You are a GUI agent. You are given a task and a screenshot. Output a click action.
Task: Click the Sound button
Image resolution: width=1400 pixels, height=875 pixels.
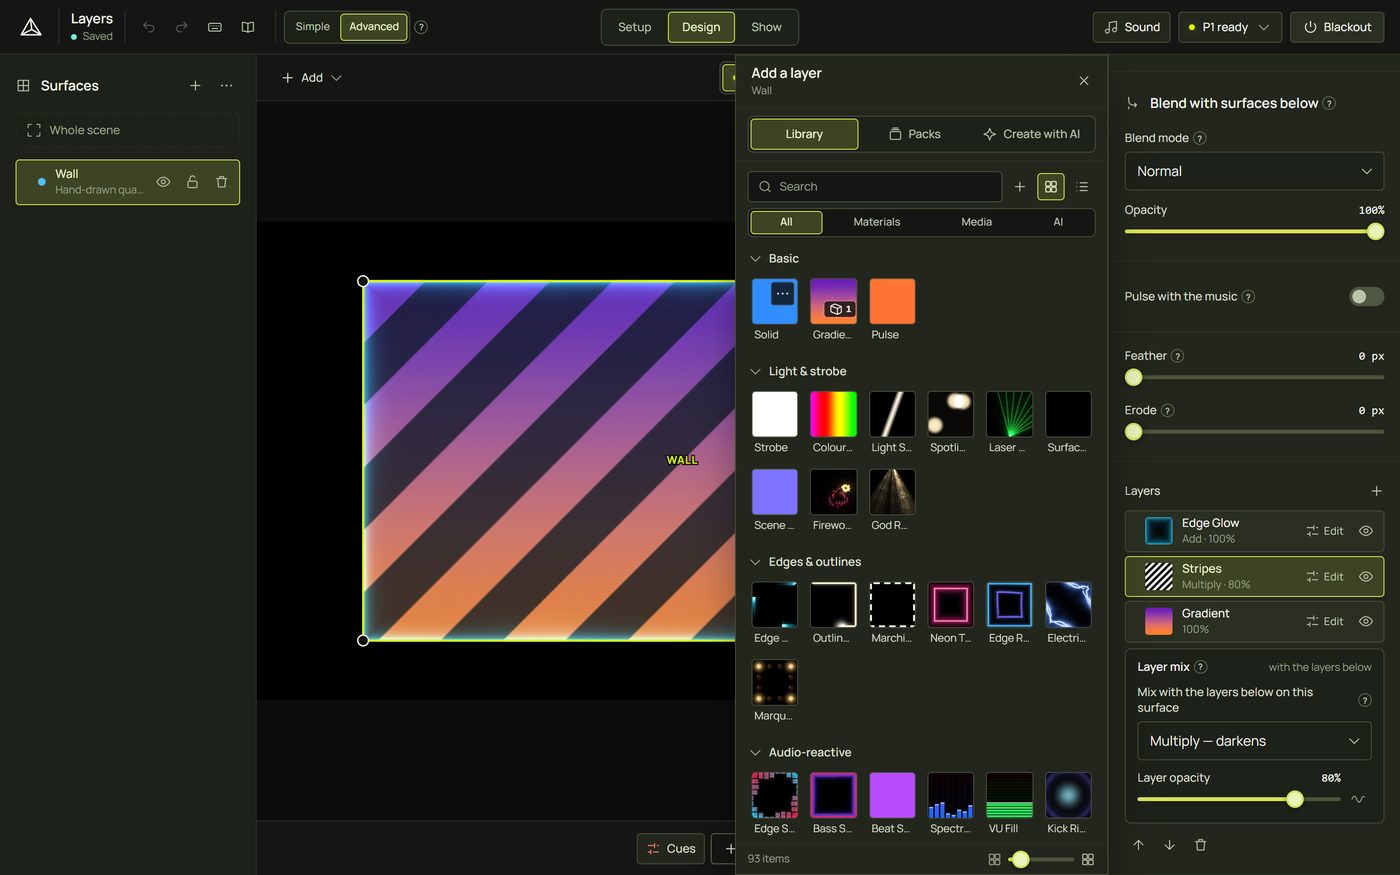1132,27
